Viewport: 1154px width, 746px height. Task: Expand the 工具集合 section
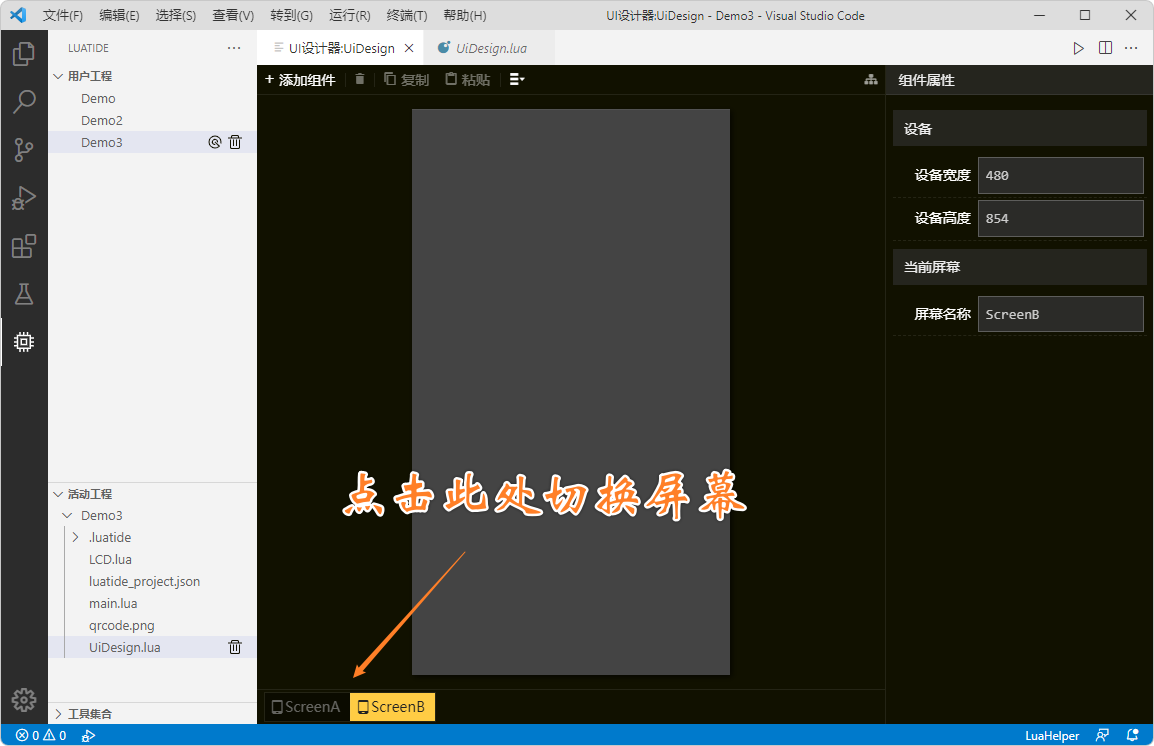point(58,714)
